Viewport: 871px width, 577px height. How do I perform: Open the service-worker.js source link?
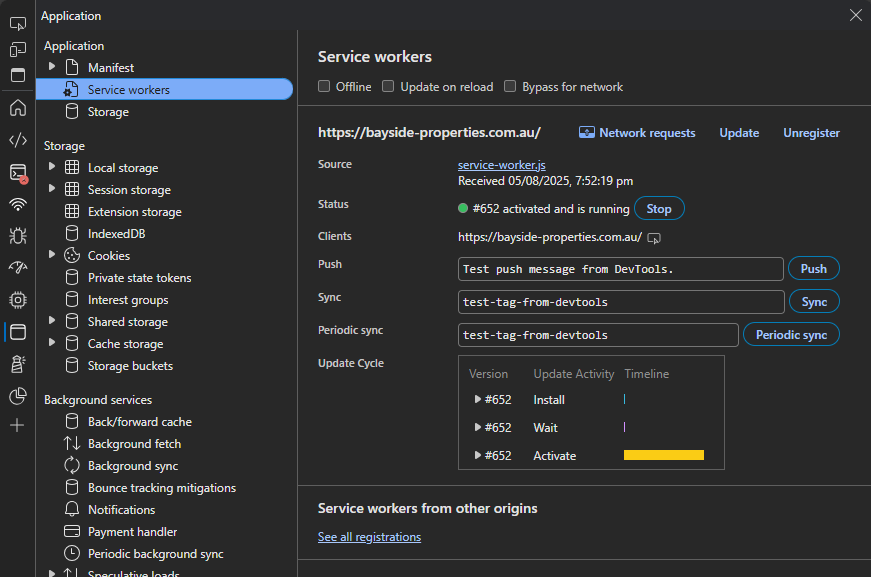click(501, 165)
